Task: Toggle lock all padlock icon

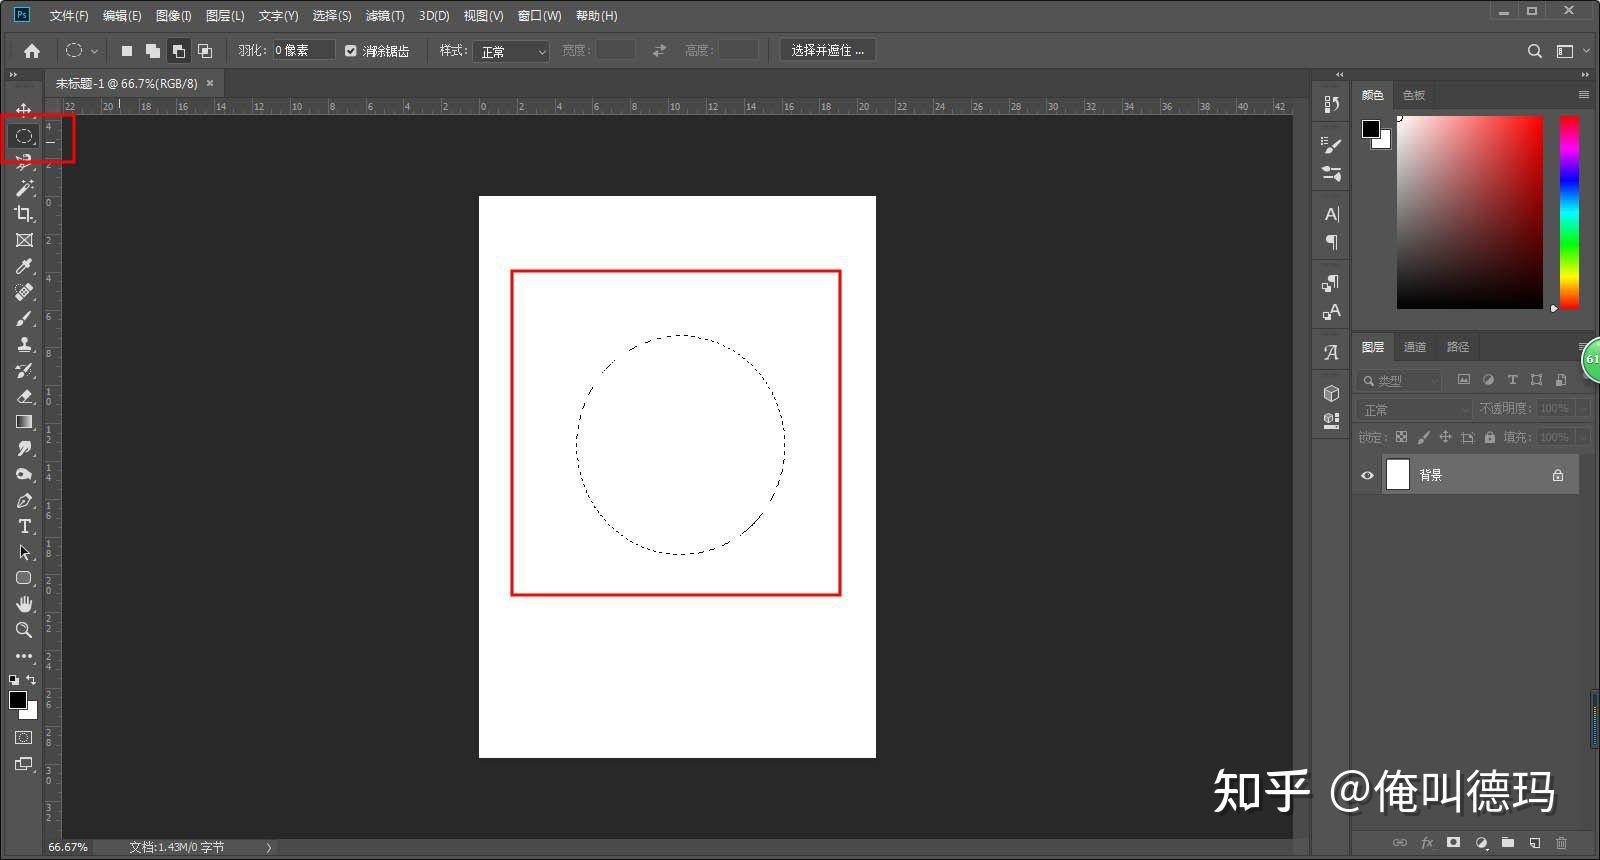Action: click(x=1490, y=437)
